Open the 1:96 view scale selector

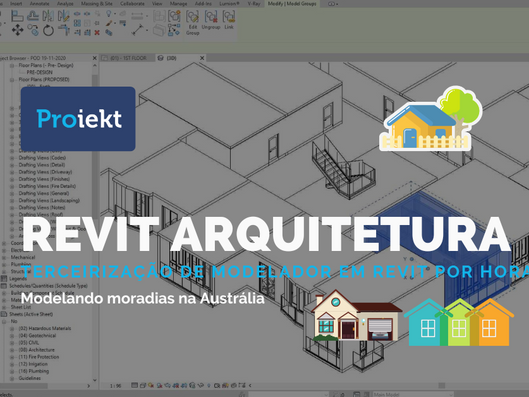tap(116, 386)
